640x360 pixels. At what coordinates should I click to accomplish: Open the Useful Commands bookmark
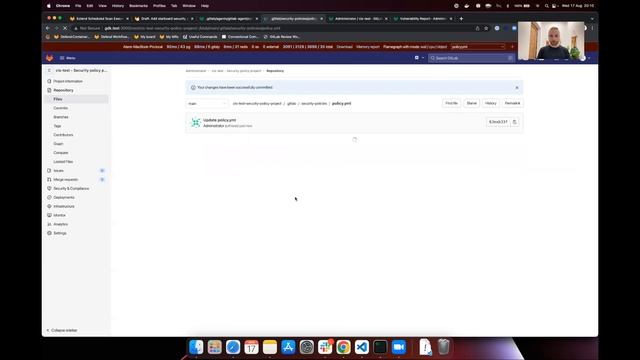200,37
